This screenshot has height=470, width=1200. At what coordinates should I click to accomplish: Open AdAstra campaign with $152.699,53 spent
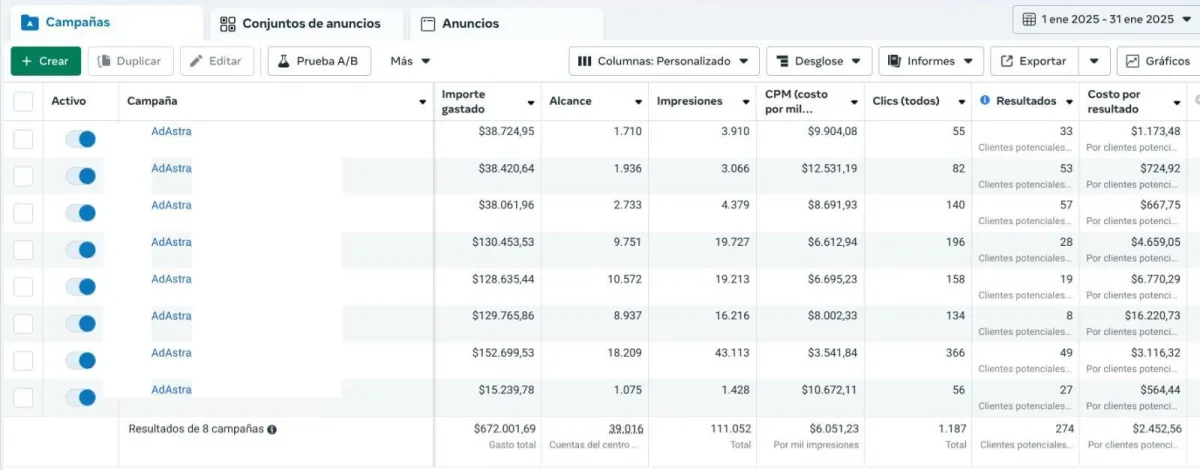pos(171,353)
